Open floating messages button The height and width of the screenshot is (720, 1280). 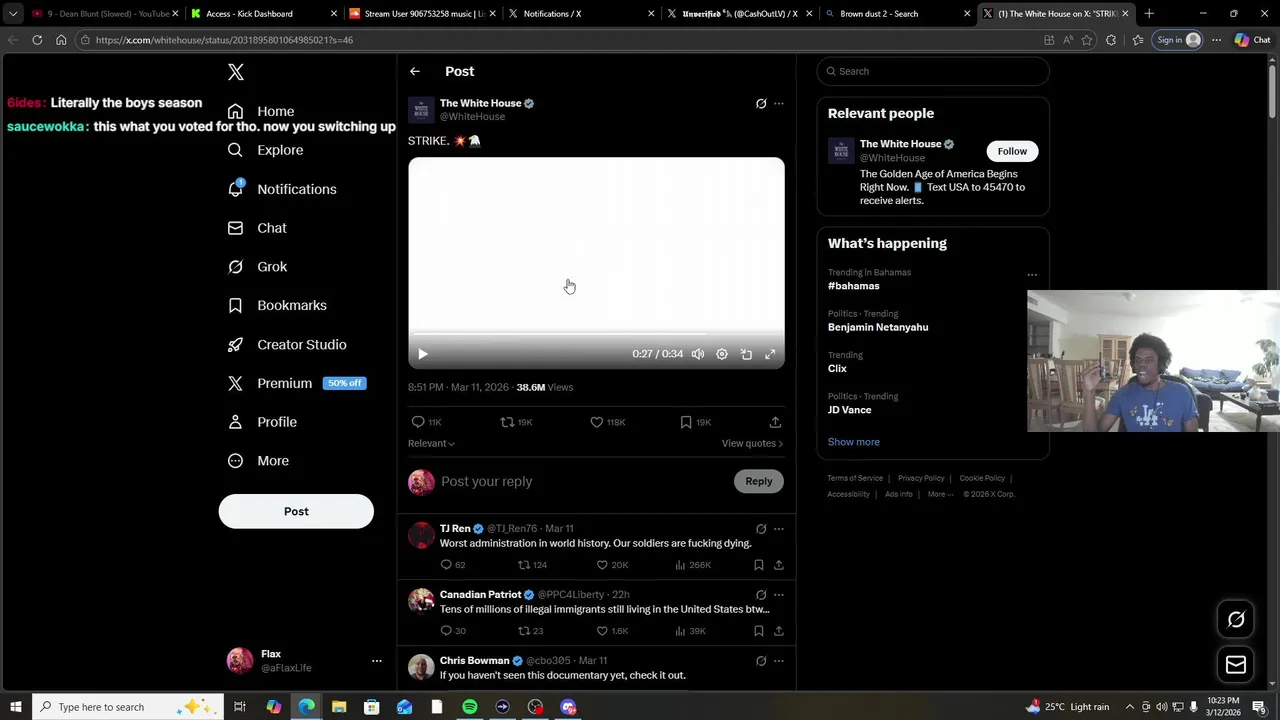tap(1236, 665)
